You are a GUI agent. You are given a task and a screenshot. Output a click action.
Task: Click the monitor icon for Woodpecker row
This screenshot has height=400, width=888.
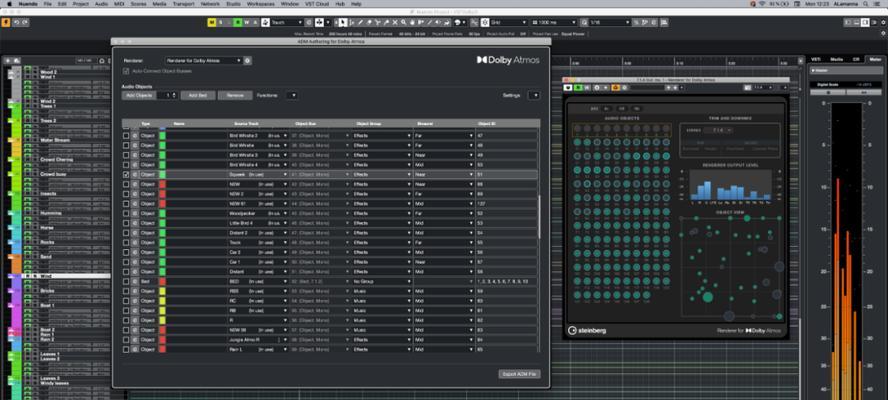(135, 214)
